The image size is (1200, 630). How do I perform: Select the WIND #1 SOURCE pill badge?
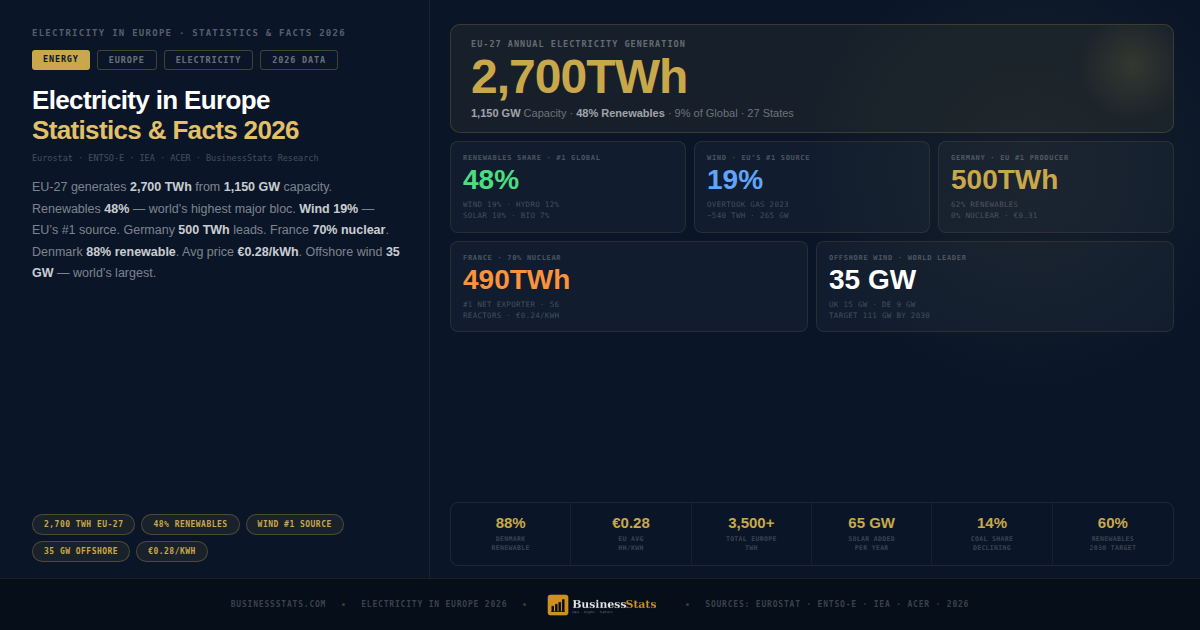pos(295,523)
